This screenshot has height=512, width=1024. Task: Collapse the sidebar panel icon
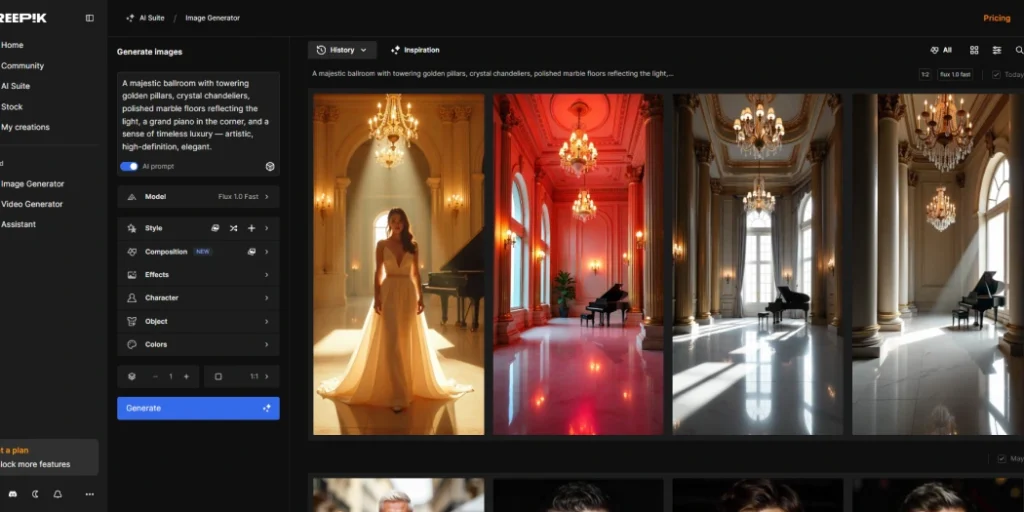(89, 18)
